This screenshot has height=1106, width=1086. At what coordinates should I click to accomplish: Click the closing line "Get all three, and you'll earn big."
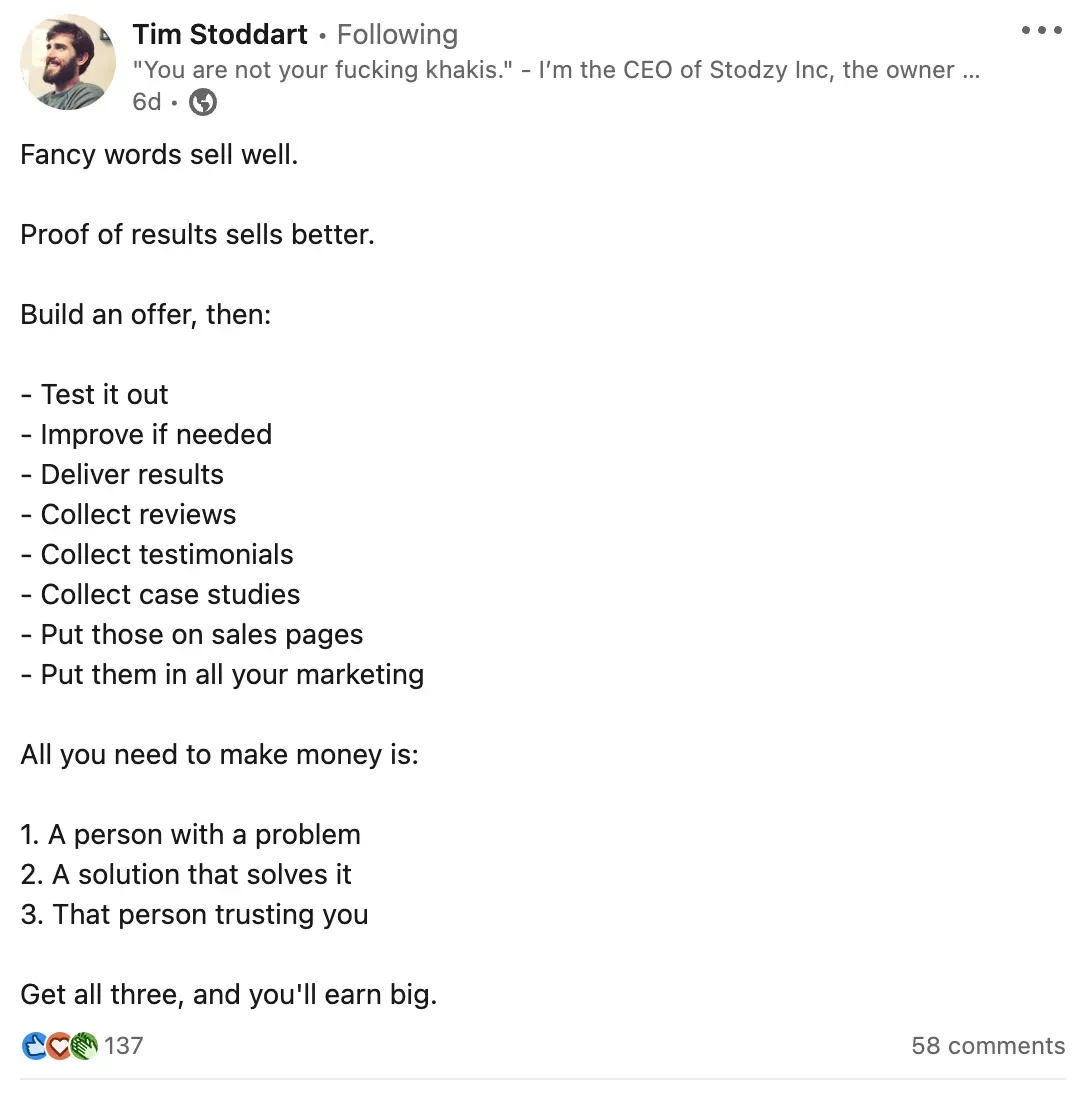229,995
